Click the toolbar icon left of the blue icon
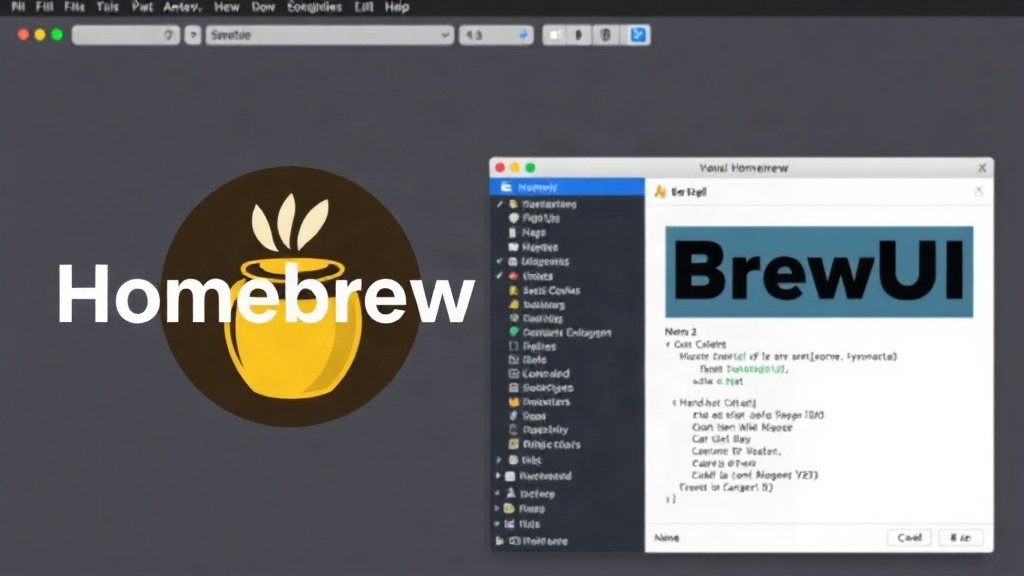This screenshot has width=1024, height=576. click(605, 35)
